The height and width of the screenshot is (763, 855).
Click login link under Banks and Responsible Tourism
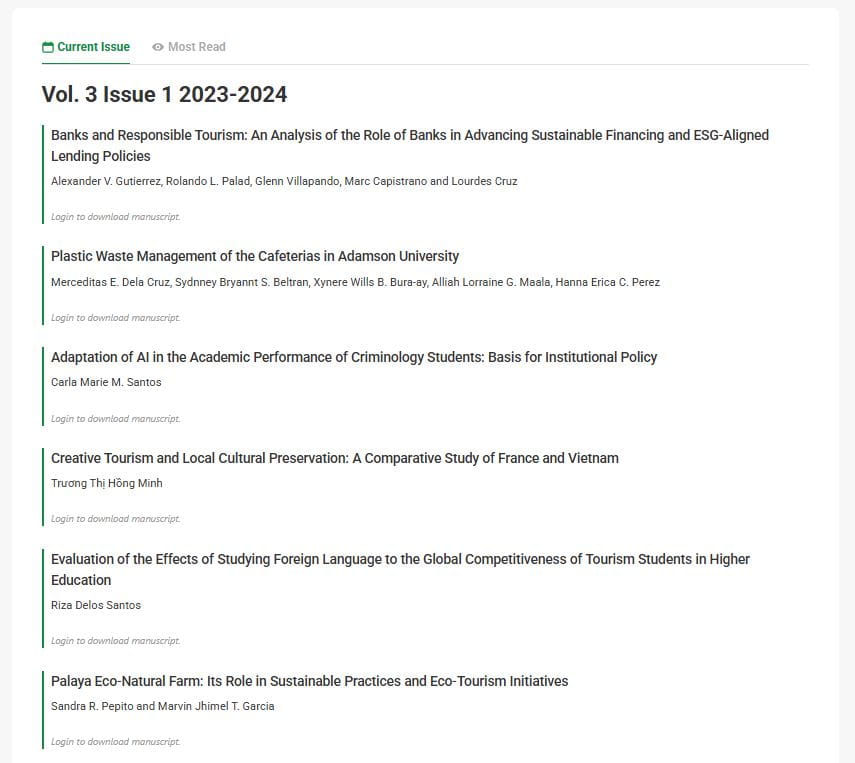click(x=116, y=217)
